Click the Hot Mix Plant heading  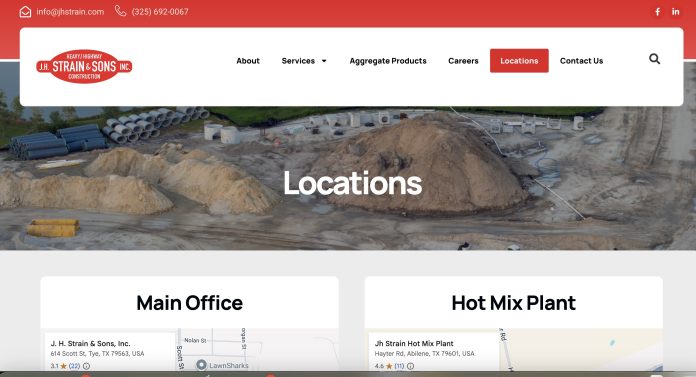[x=514, y=303]
